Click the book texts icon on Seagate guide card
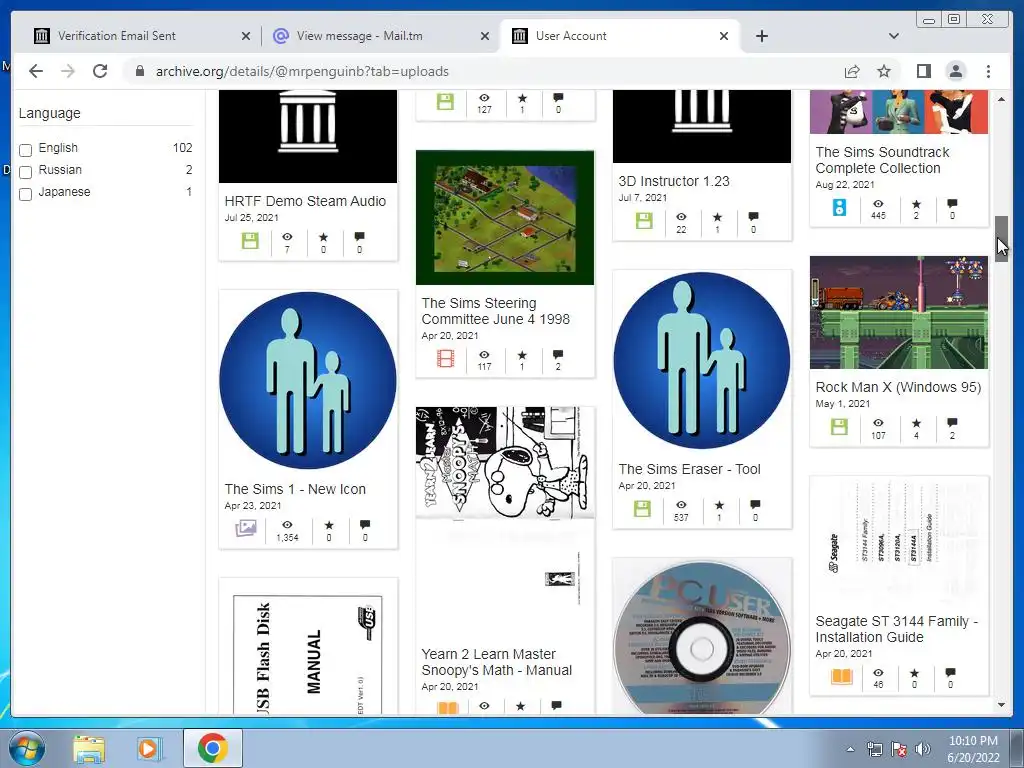This screenshot has width=1024, height=768. 841,677
